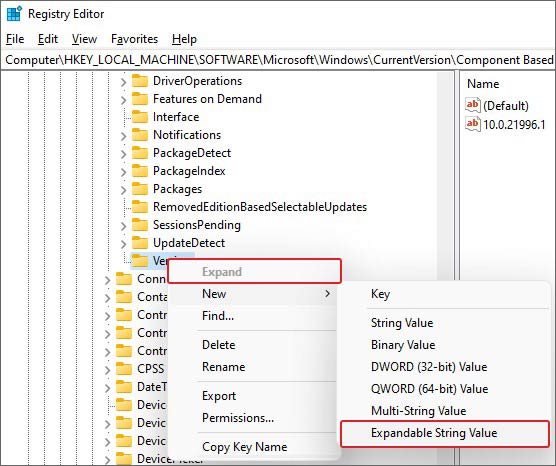Expand the CPSS key
Image resolution: width=556 pixels, height=466 pixels.
click(x=107, y=370)
